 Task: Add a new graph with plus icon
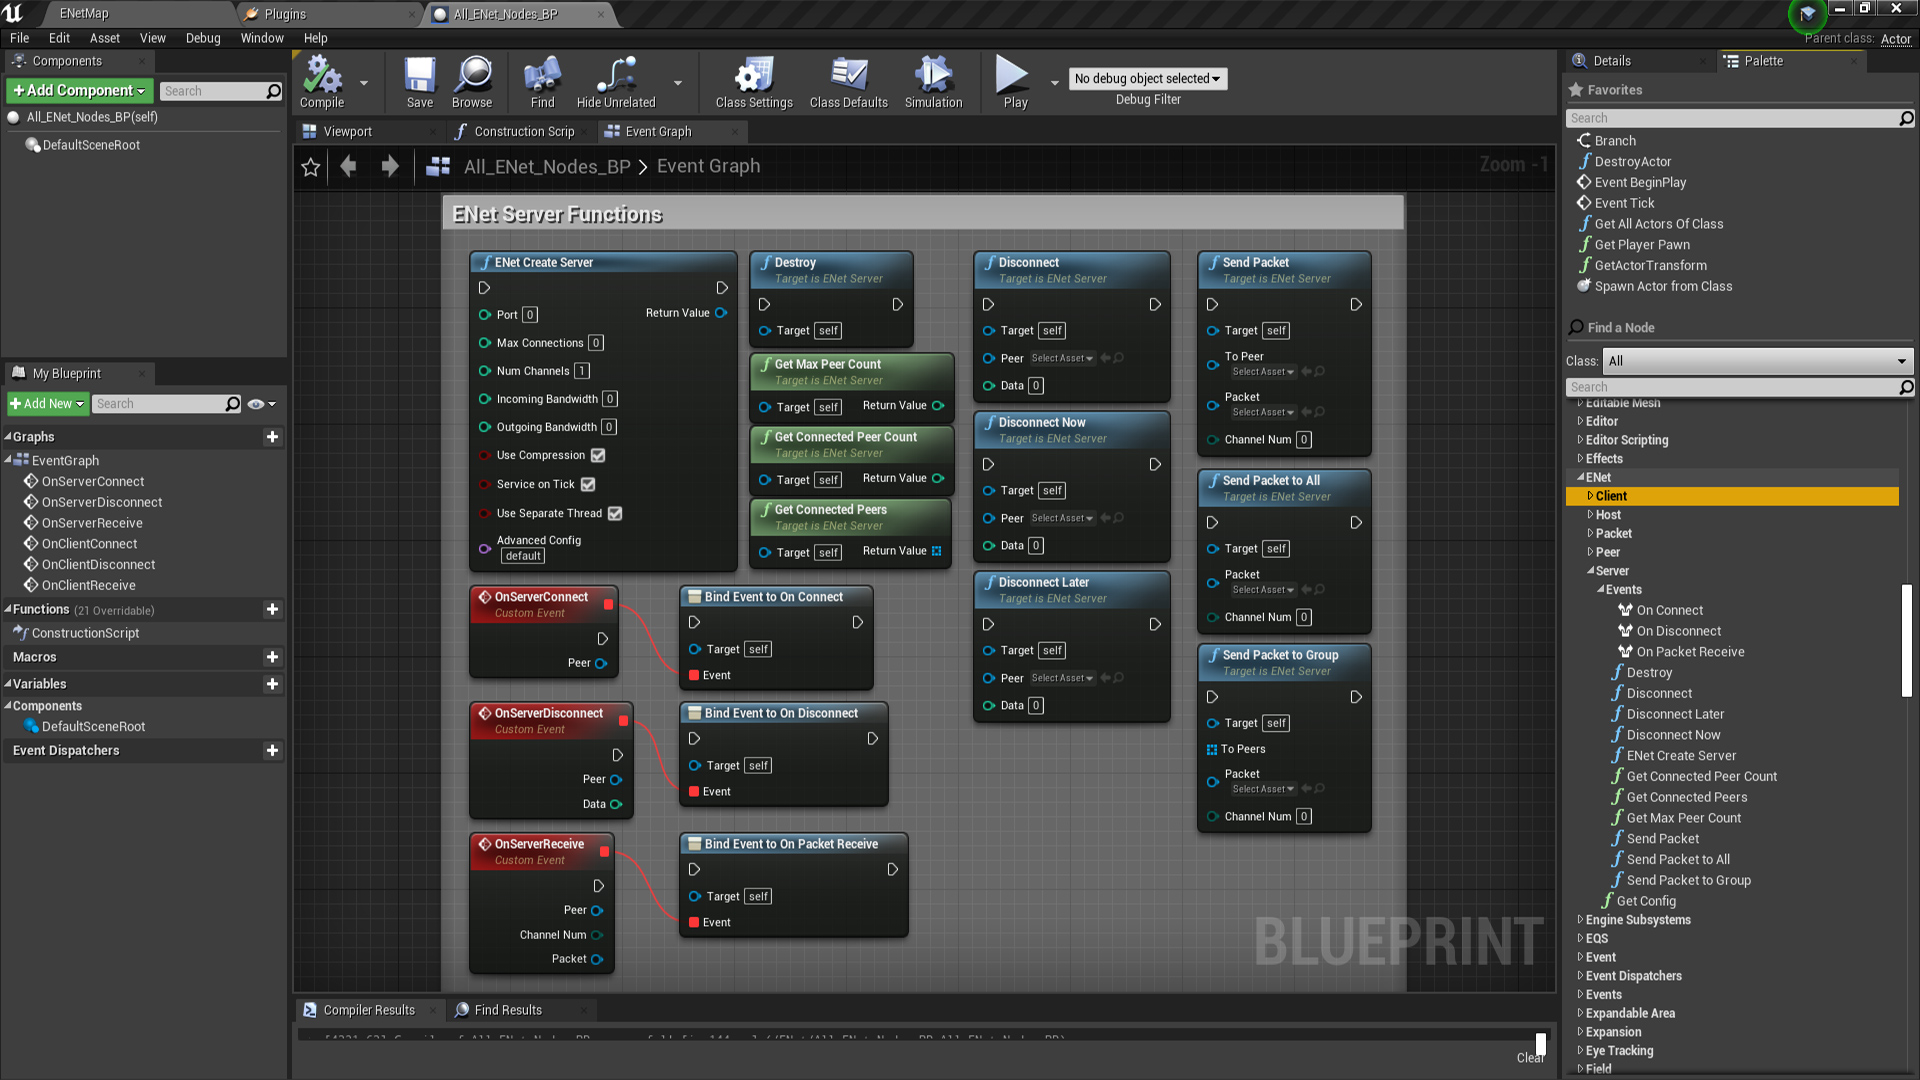tap(272, 437)
